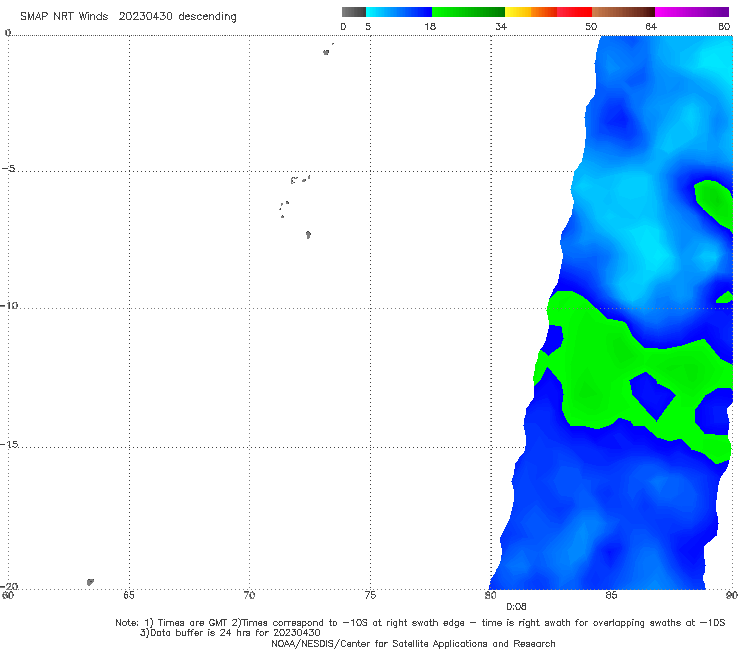Click the "75" longitude axis label
Viewport: 740px width, 650px height.
(370, 596)
